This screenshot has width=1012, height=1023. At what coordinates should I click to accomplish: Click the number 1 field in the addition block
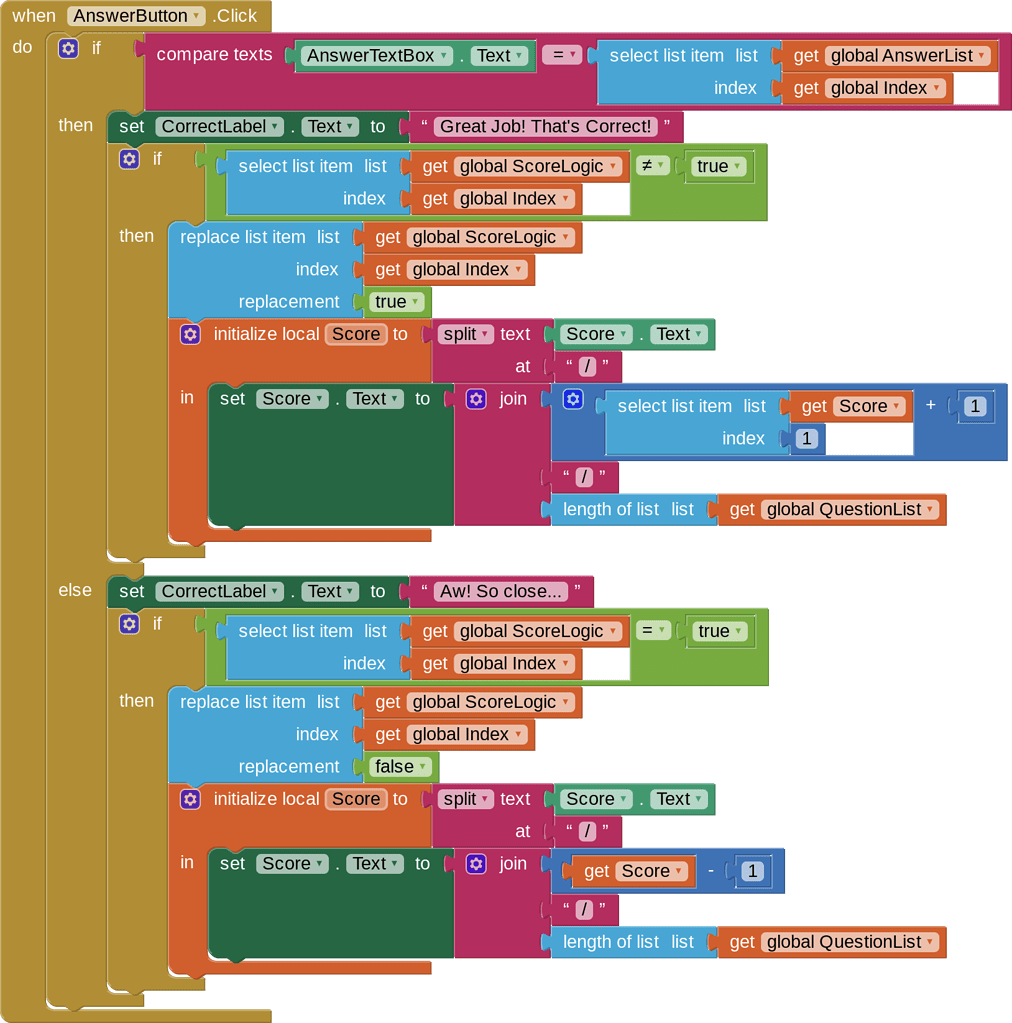[x=975, y=405]
